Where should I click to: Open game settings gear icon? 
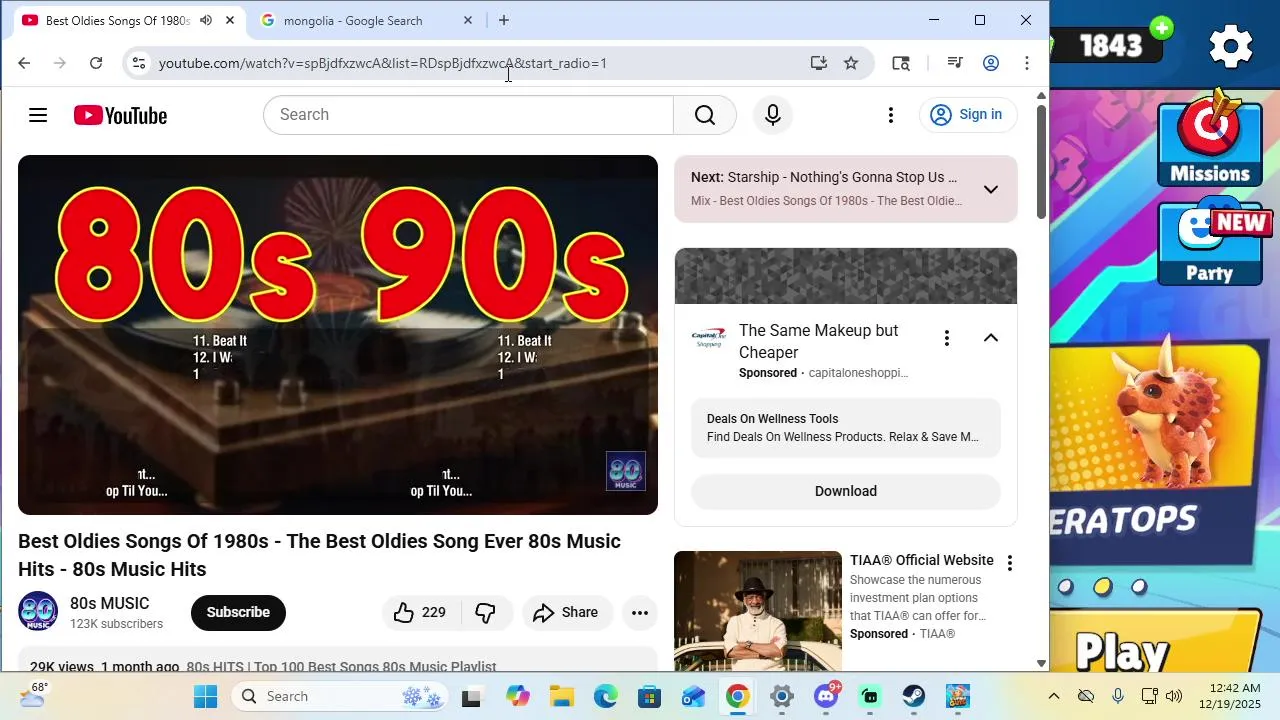coord(1231,46)
